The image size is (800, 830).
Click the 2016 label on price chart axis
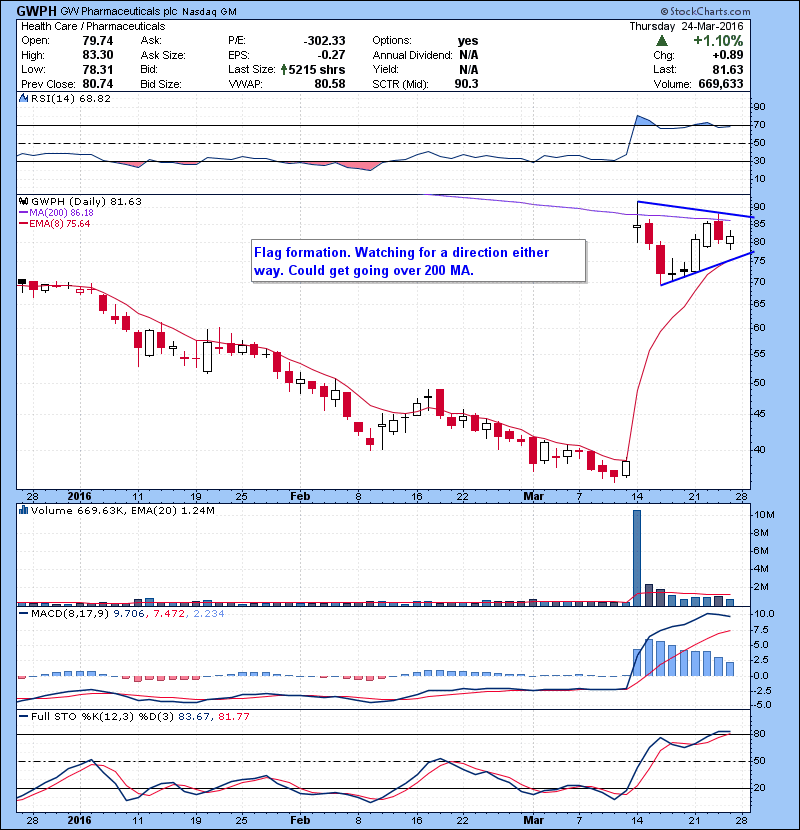pyautogui.click(x=79, y=497)
